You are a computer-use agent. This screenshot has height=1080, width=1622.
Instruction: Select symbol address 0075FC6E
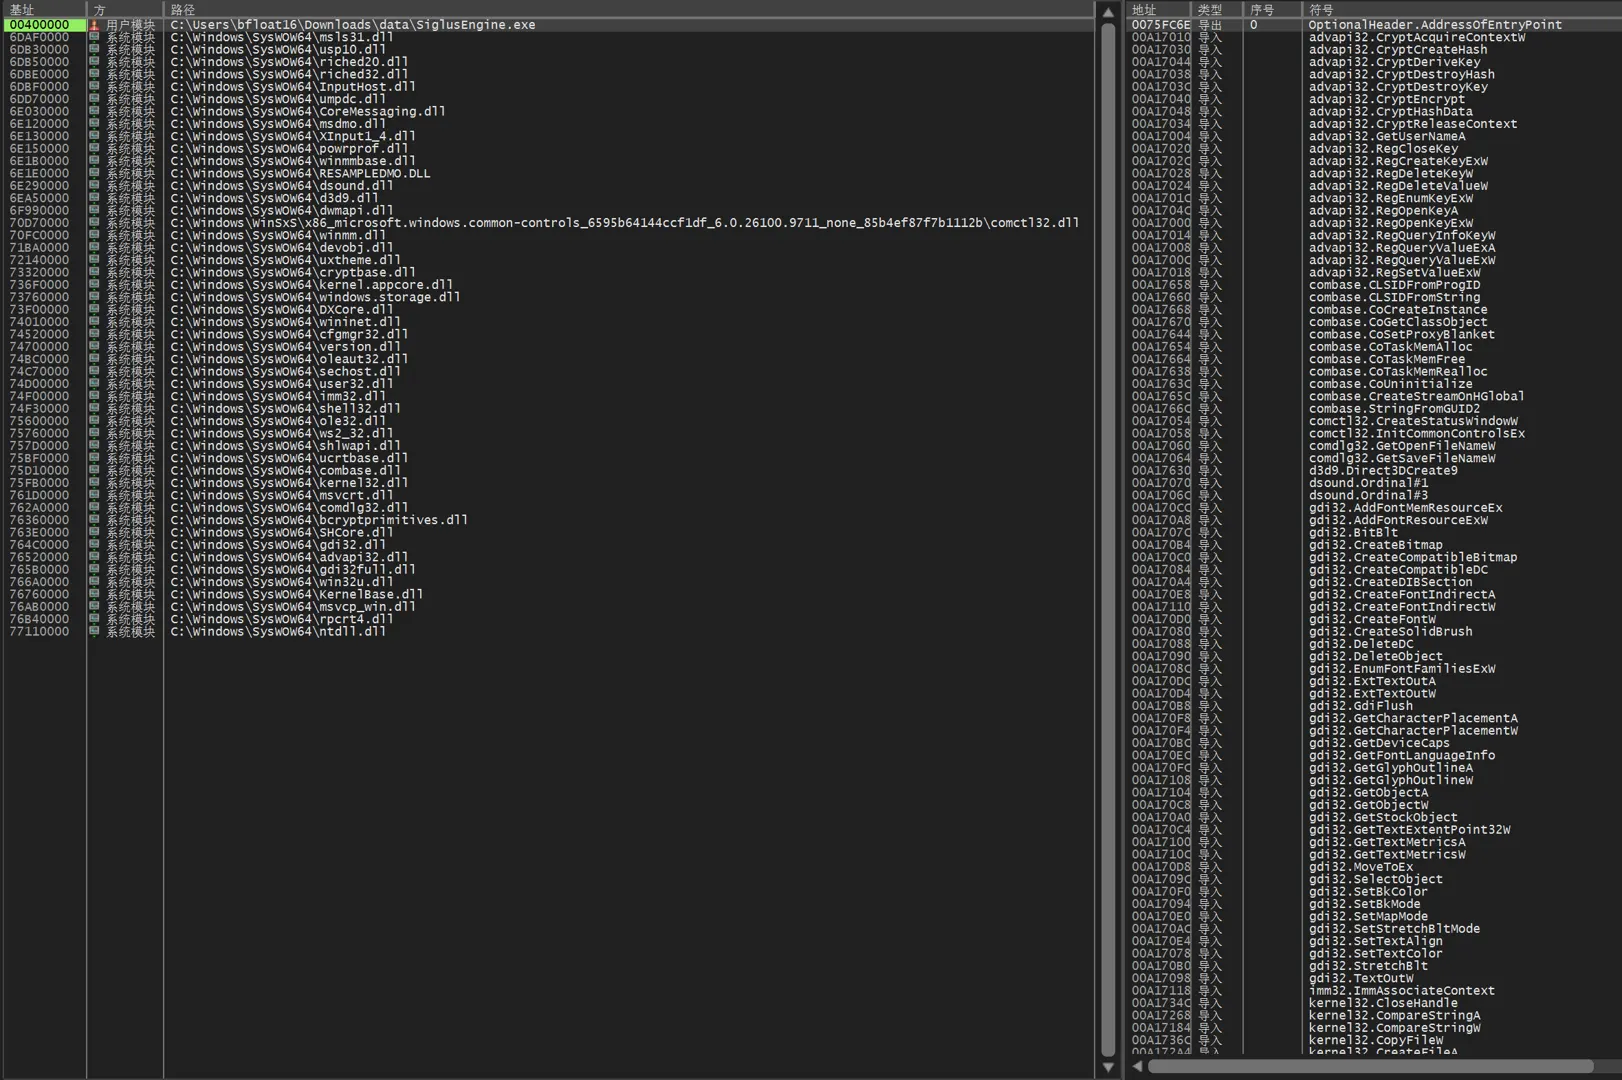(1161, 25)
